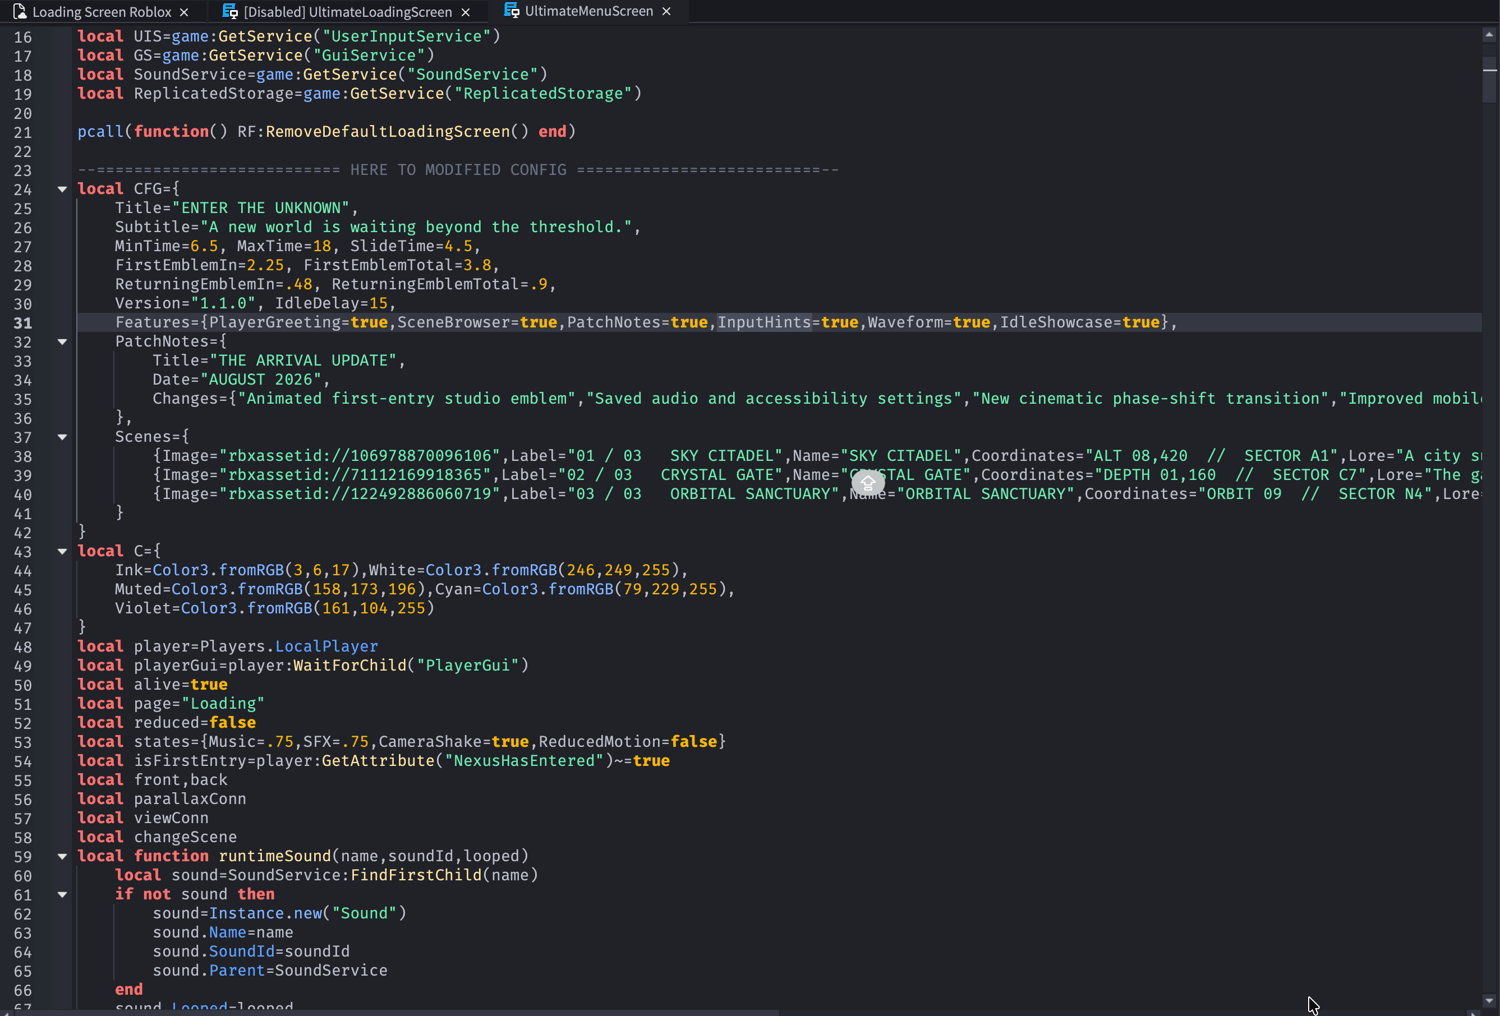
Task: Click the script icon on [Disabled] UltimateLoadingScreen tab
Action: 230,12
